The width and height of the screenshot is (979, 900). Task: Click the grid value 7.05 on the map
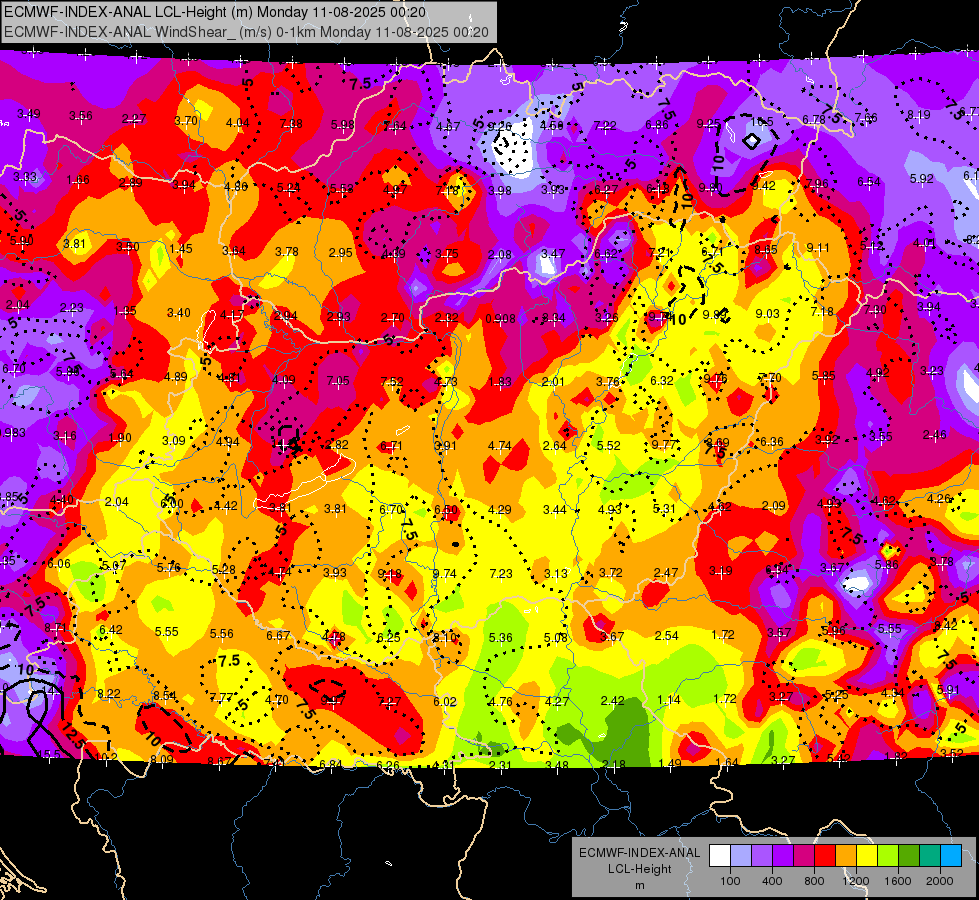338,380
